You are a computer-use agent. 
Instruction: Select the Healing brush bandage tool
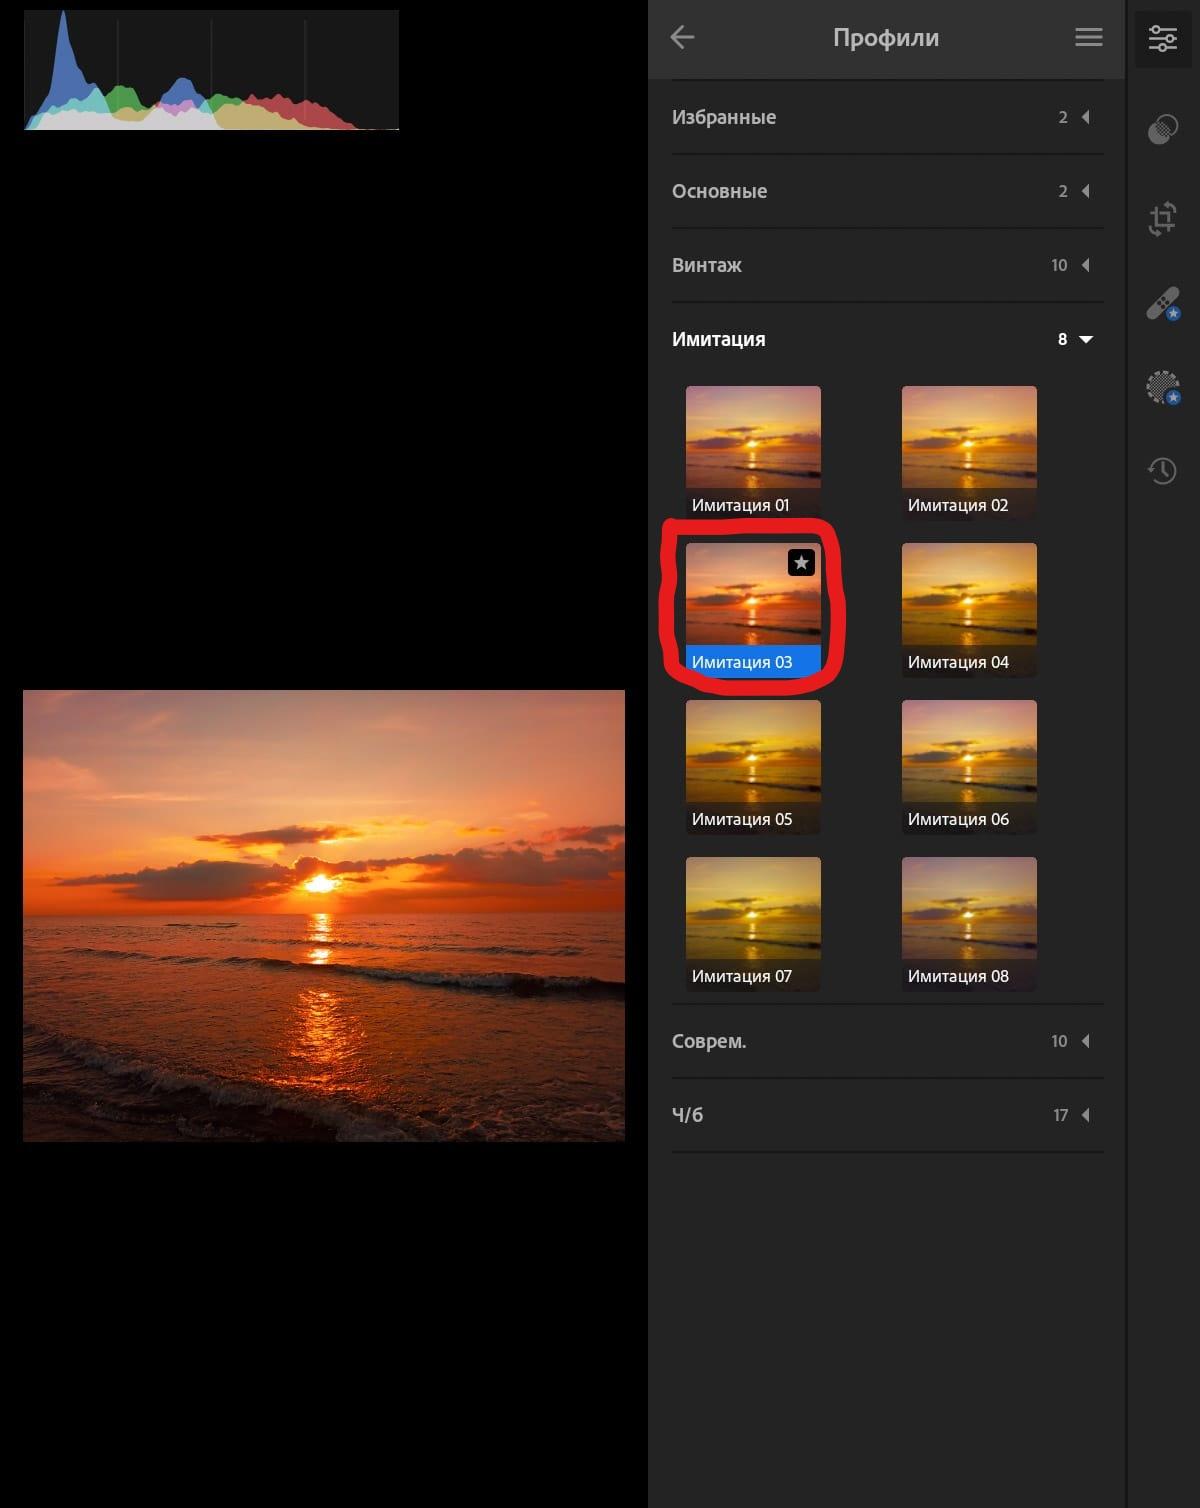coord(1162,303)
